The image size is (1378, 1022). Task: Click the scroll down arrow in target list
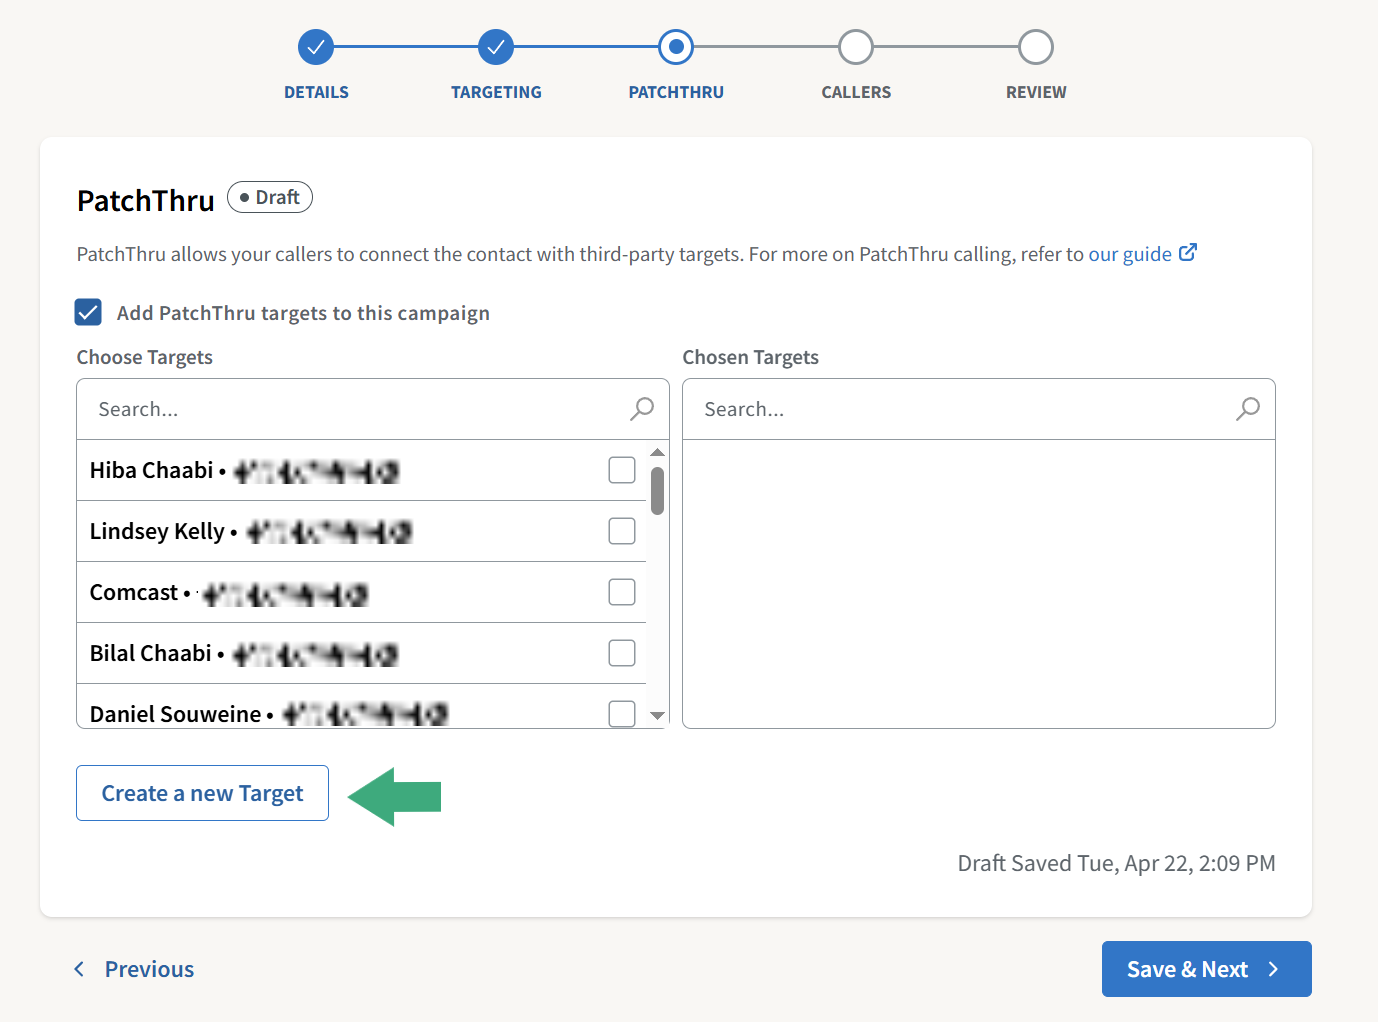coord(657,715)
